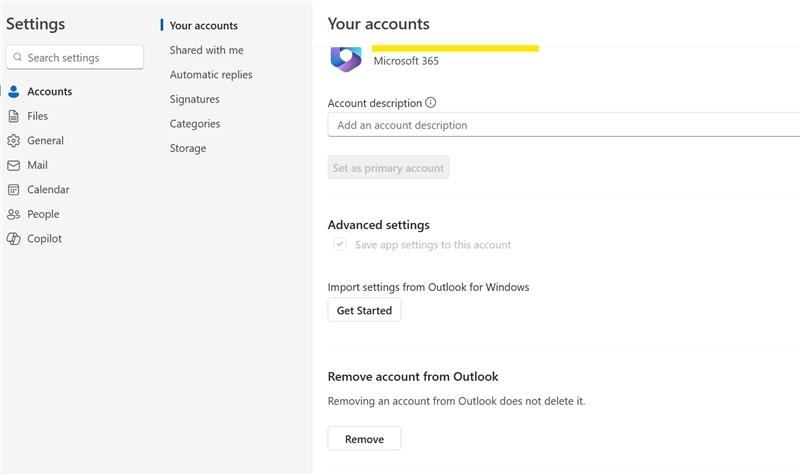Click the Account description info icon

(x=431, y=103)
